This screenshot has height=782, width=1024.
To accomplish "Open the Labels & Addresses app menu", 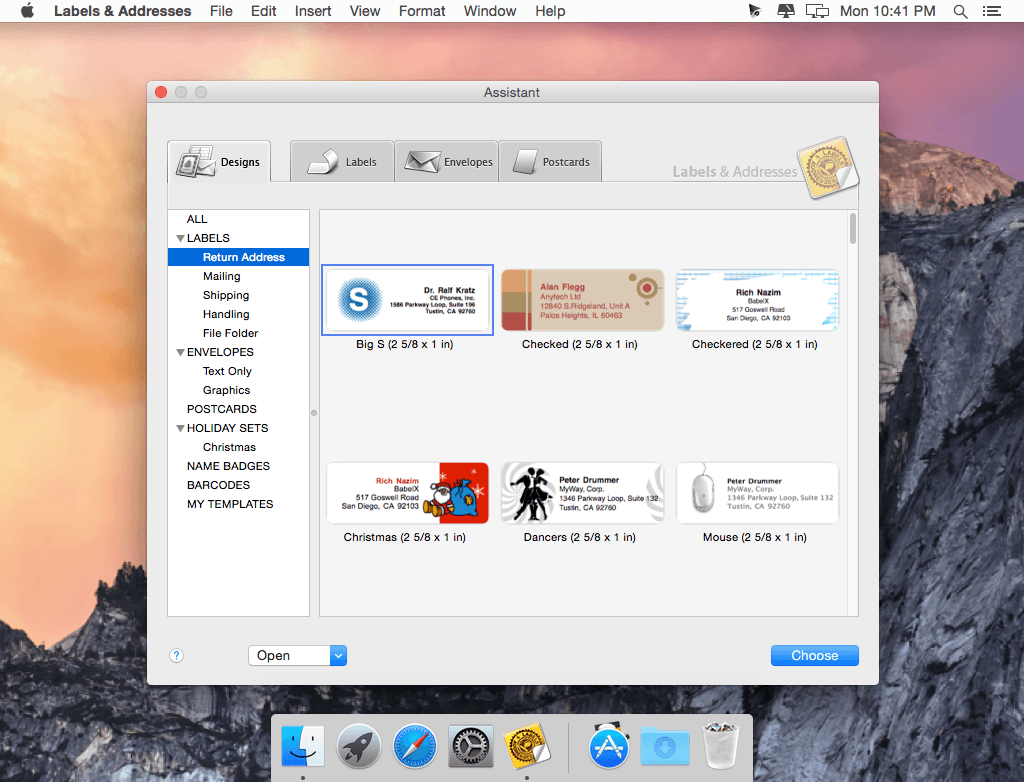I will pos(122,11).
